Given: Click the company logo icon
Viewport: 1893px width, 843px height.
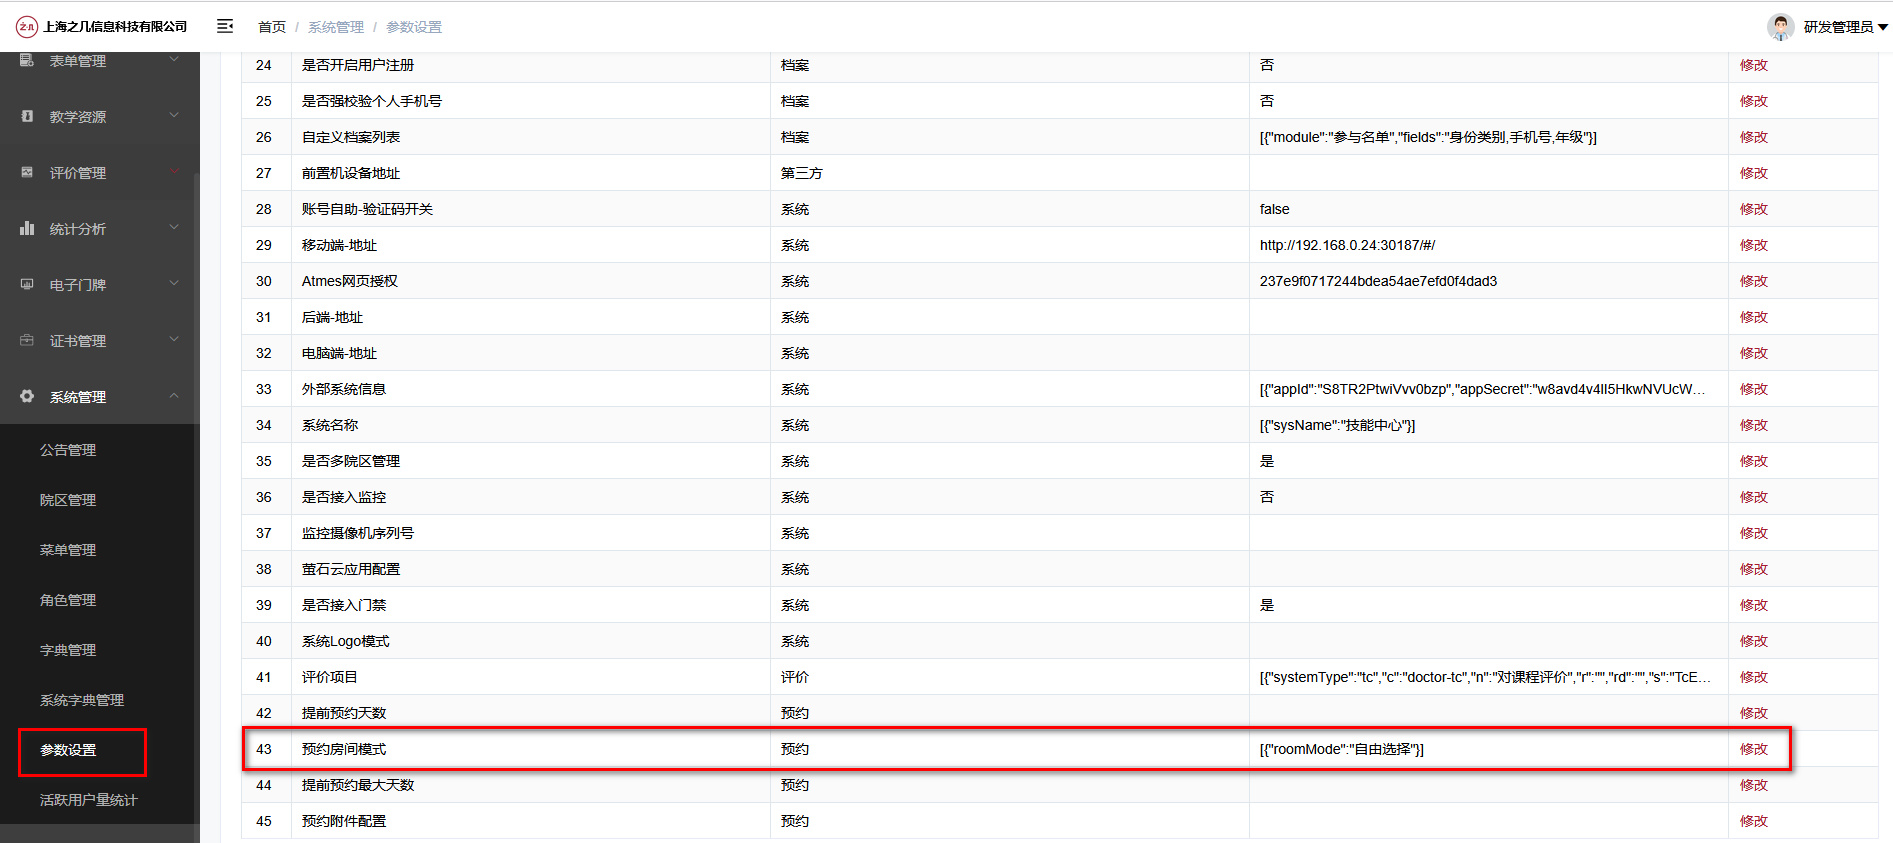Looking at the screenshot, I should pyautogui.click(x=27, y=27).
